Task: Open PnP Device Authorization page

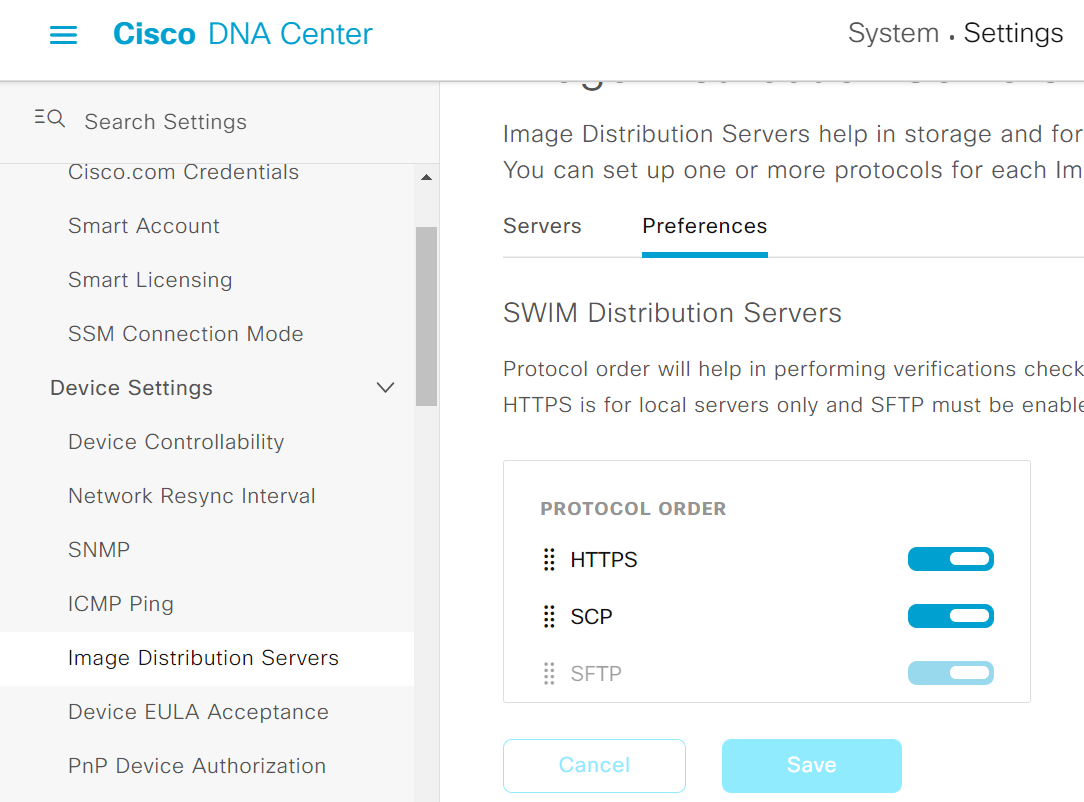Action: (x=197, y=766)
